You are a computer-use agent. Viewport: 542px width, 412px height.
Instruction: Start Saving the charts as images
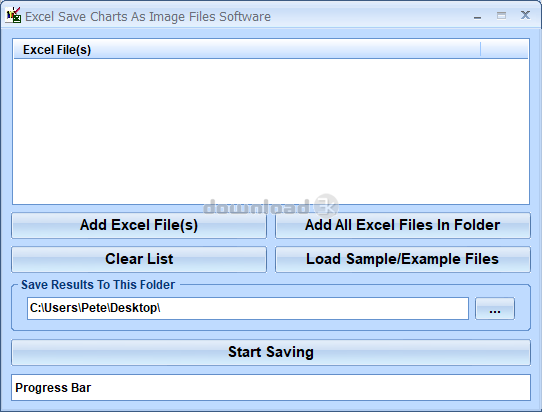point(271,352)
